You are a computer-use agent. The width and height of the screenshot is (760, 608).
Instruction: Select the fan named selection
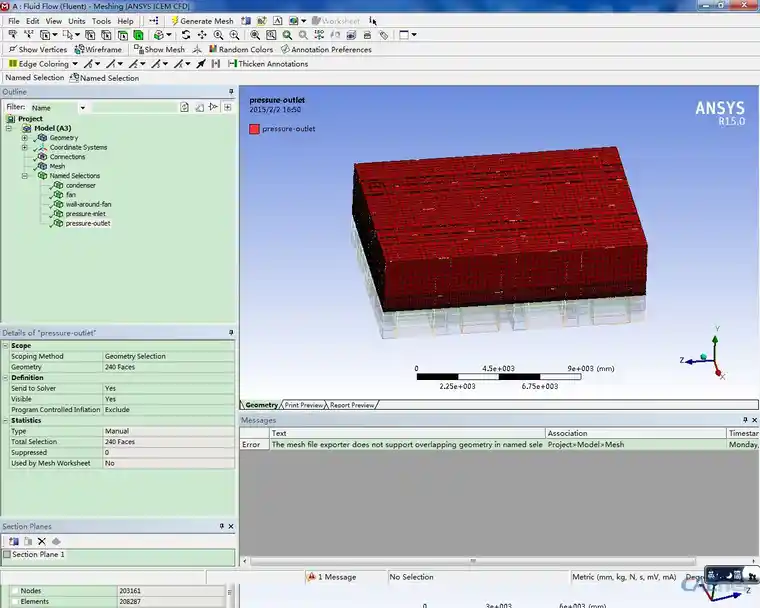point(71,194)
